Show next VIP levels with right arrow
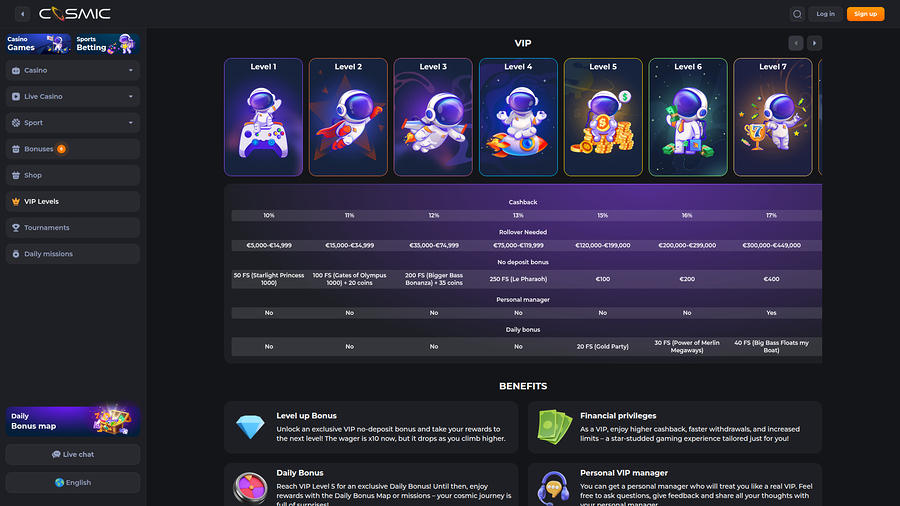This screenshot has width=900, height=506. point(814,43)
